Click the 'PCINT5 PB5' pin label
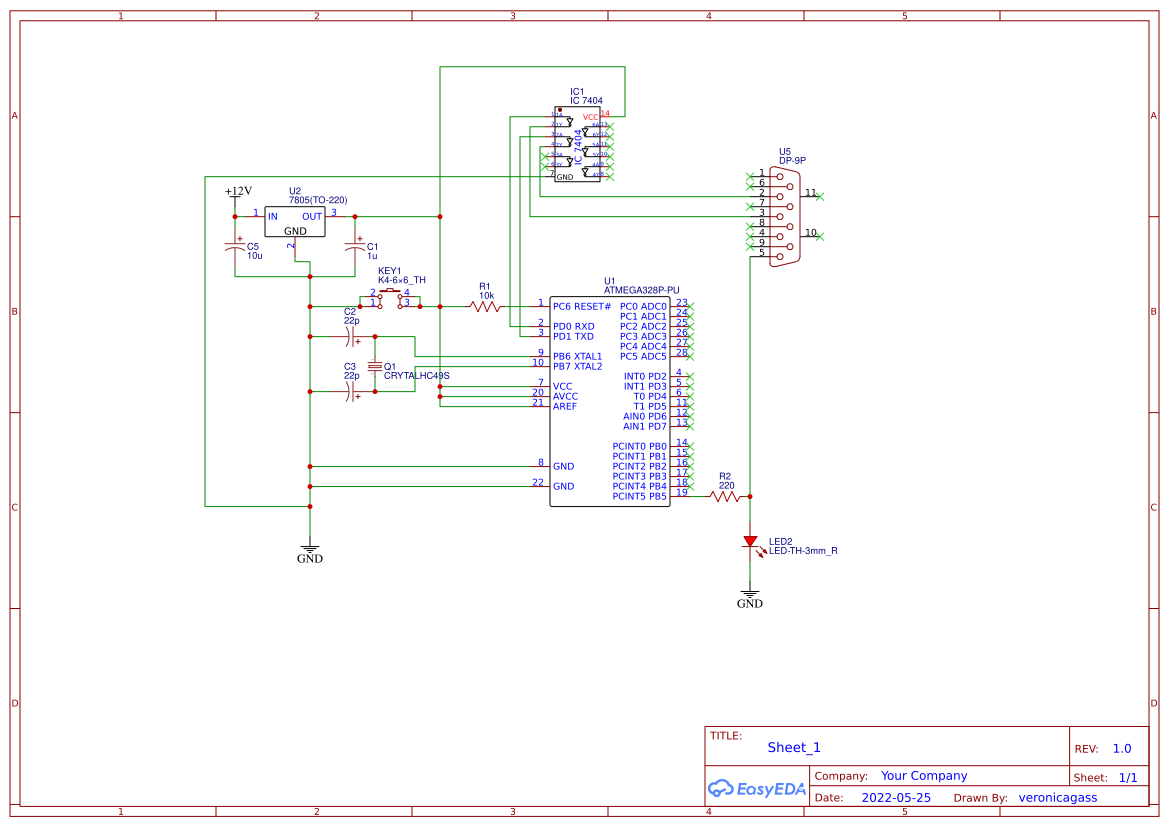Viewport: 1169px width, 827px height. (640, 497)
